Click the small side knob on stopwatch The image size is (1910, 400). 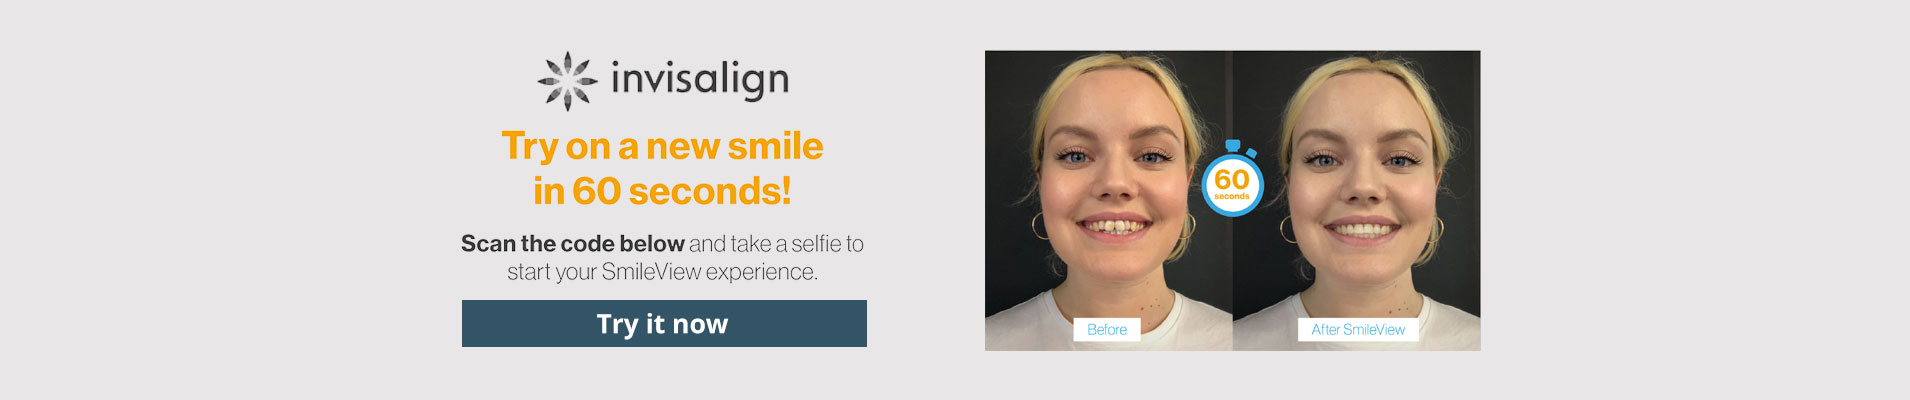click(1251, 153)
